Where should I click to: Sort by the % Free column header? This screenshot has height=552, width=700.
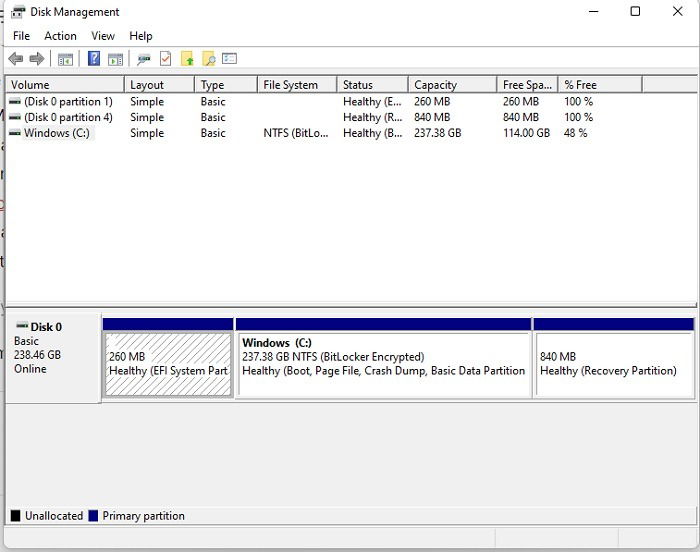(600, 84)
